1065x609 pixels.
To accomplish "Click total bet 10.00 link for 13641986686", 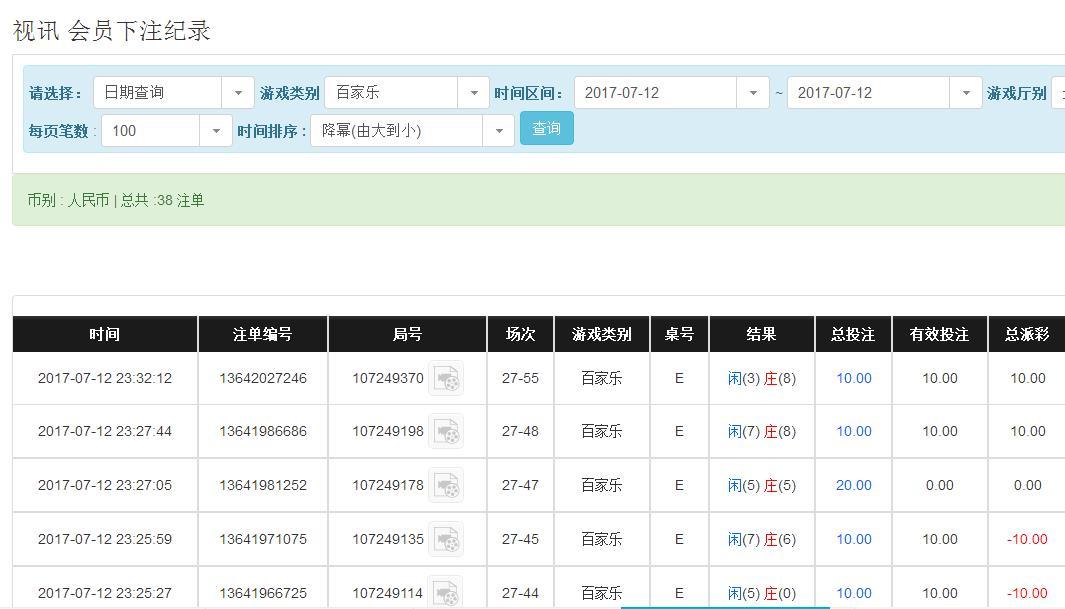I will tap(854, 431).
